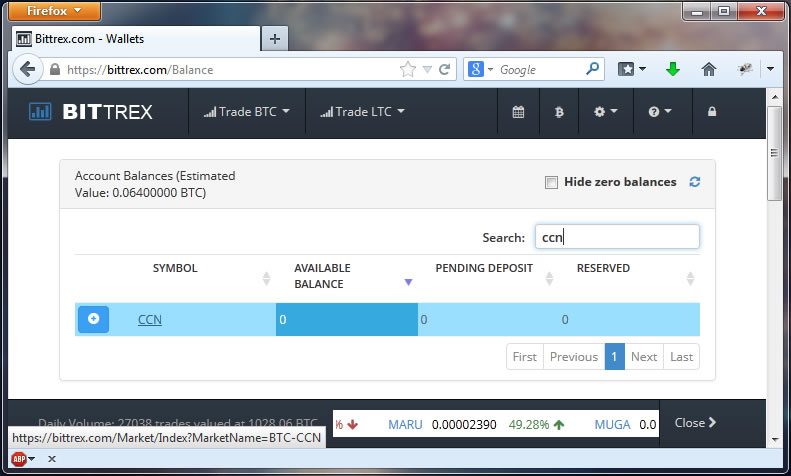
Task: Open the calendar icon in navbar
Action: pos(518,112)
